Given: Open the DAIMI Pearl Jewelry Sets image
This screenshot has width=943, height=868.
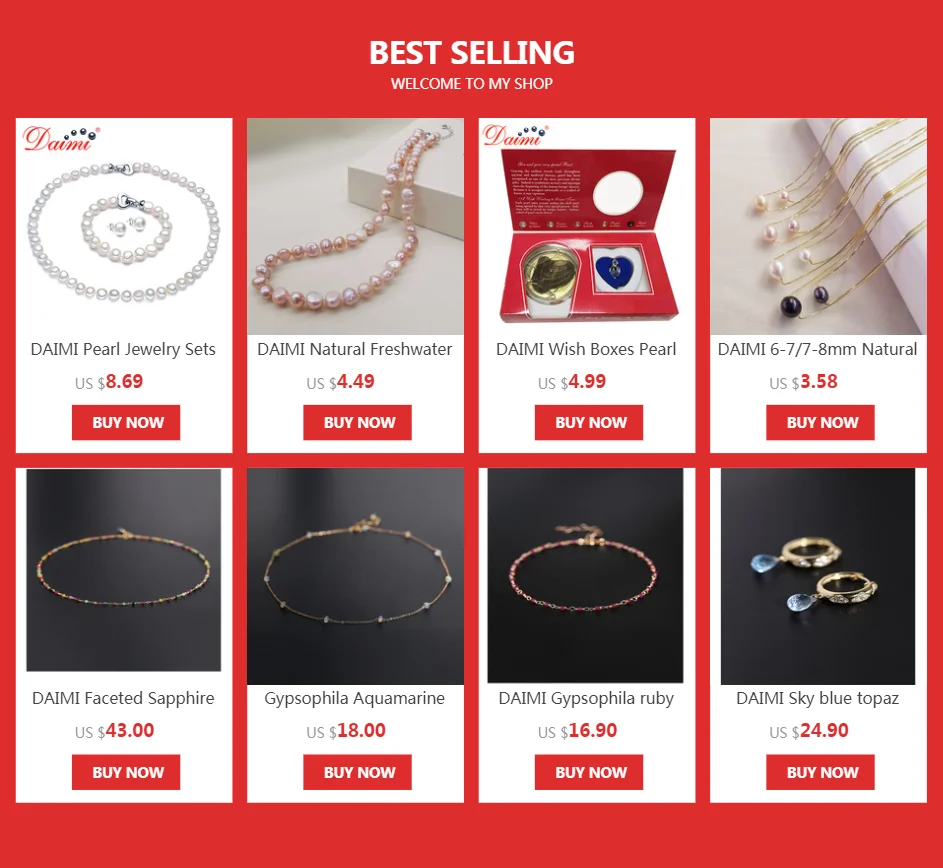Looking at the screenshot, I should [x=124, y=226].
